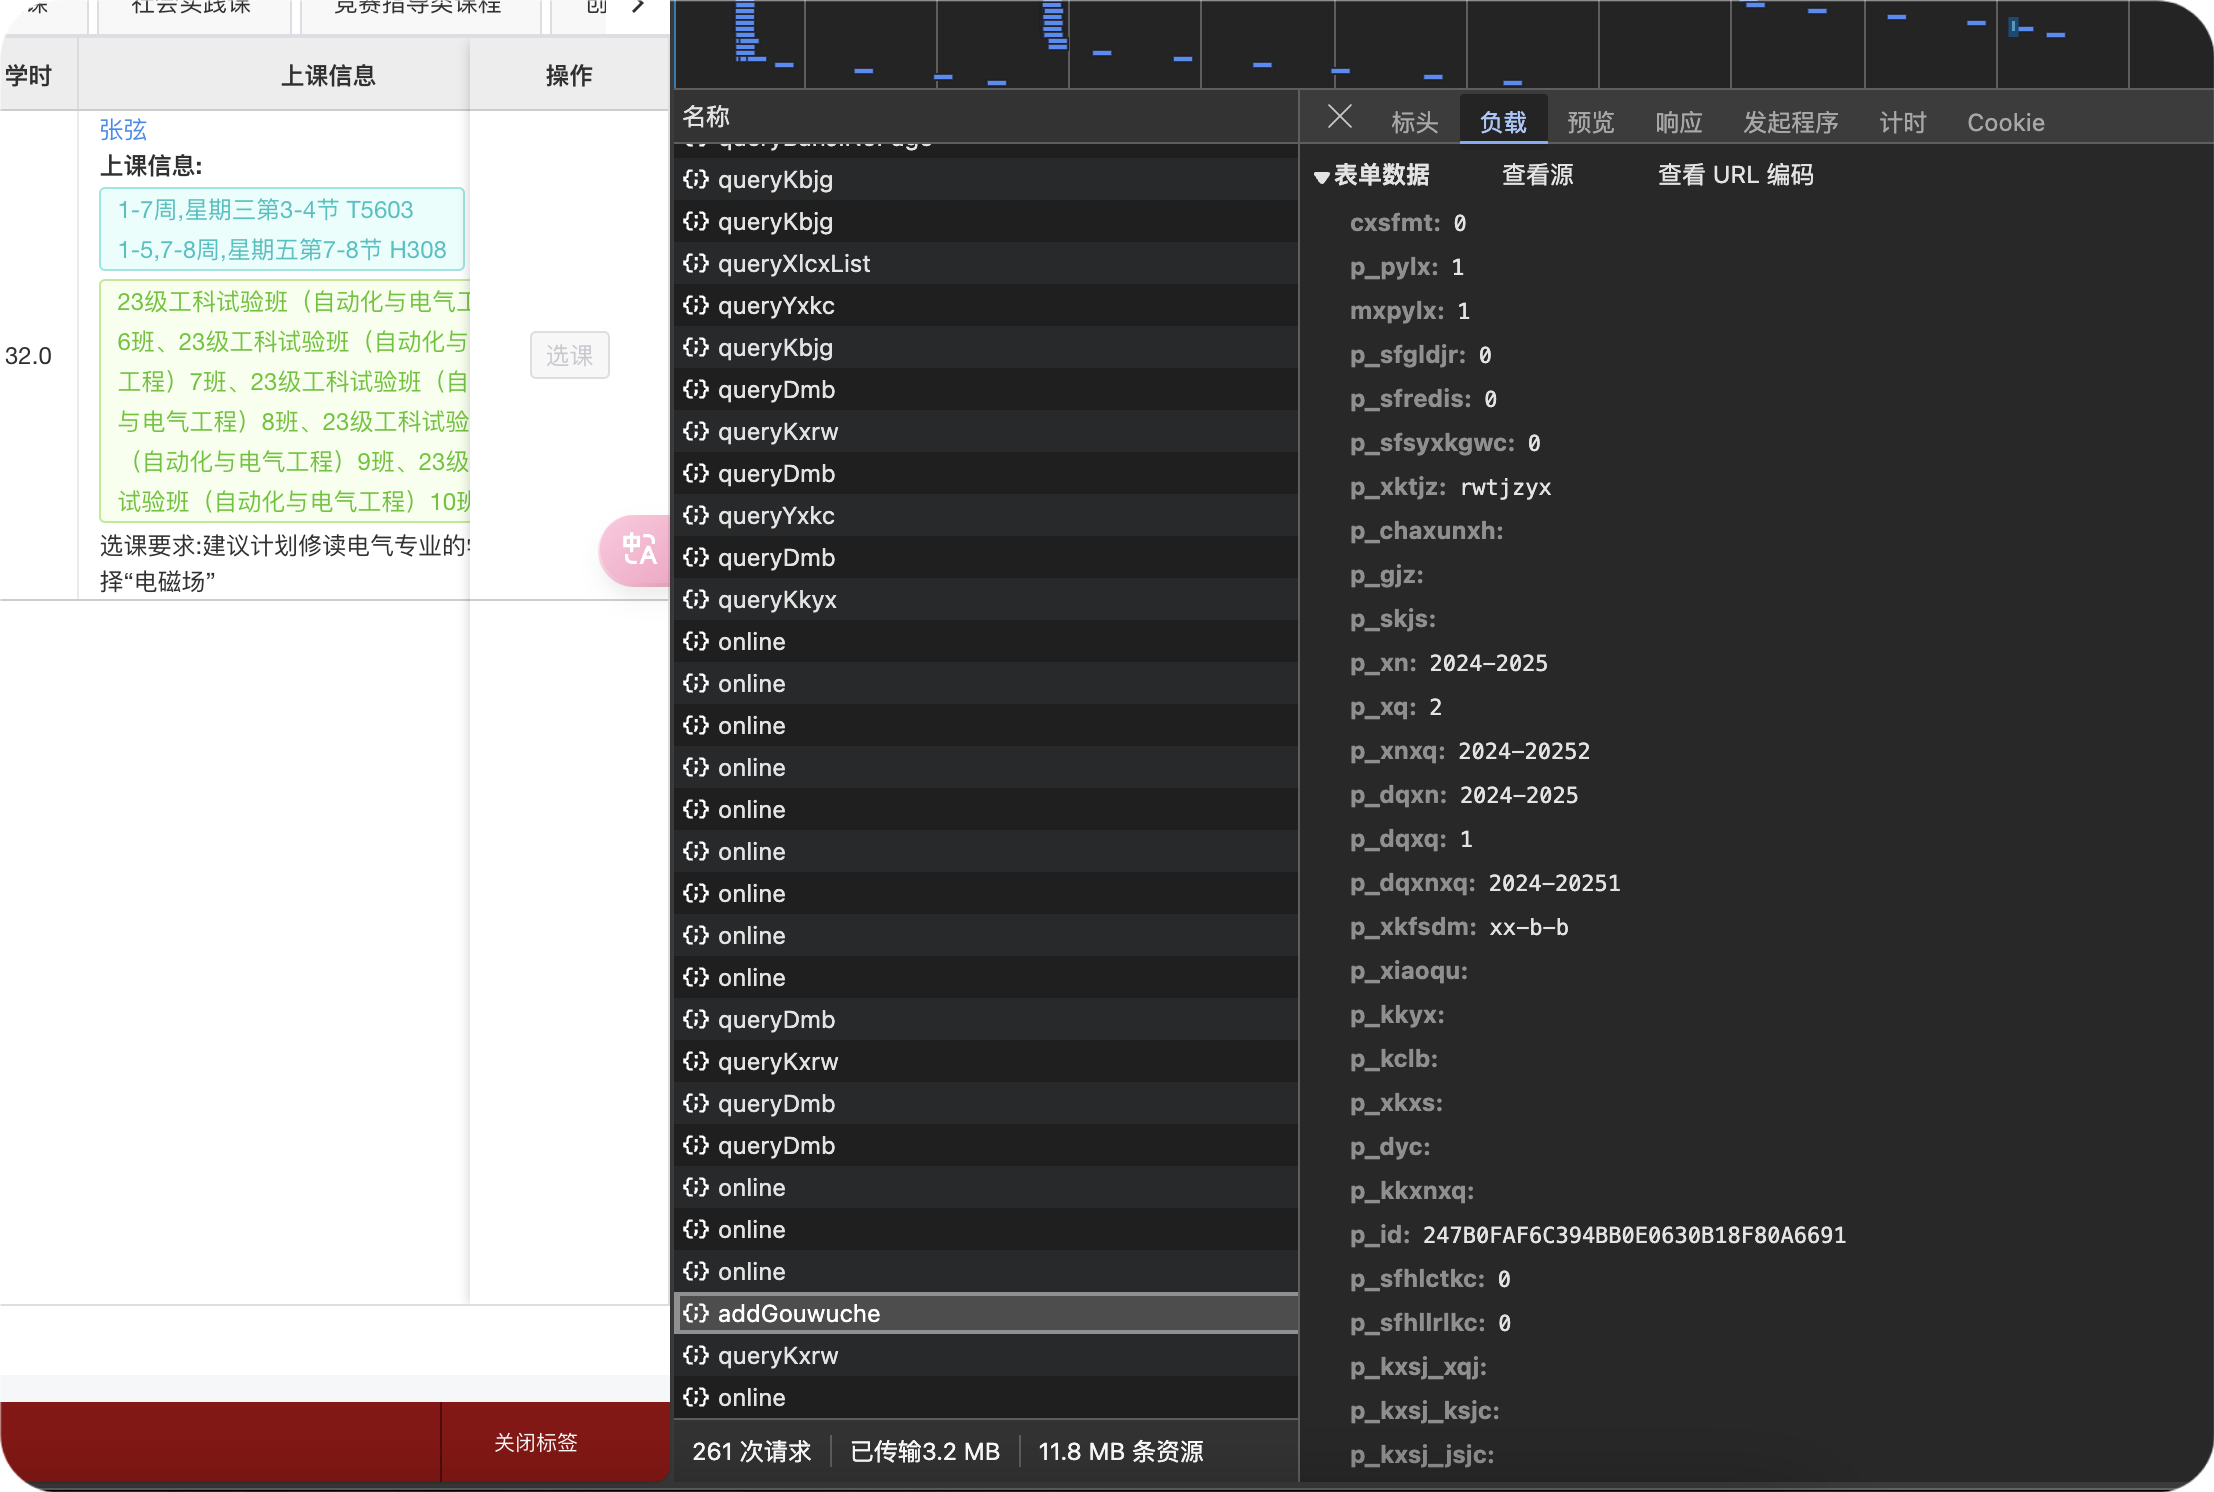Click the queryKkyx request icon
The width and height of the screenshot is (2214, 1492).
pos(696,599)
